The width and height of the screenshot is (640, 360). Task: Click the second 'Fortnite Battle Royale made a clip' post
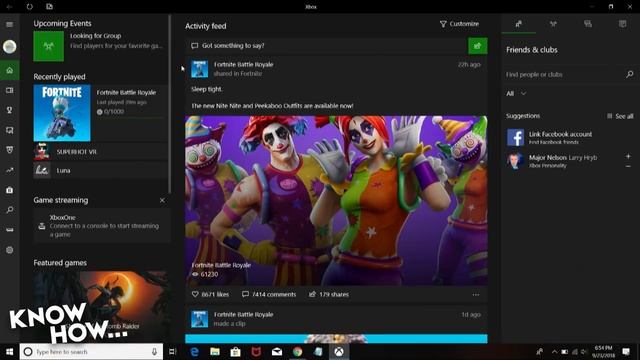coord(336,319)
